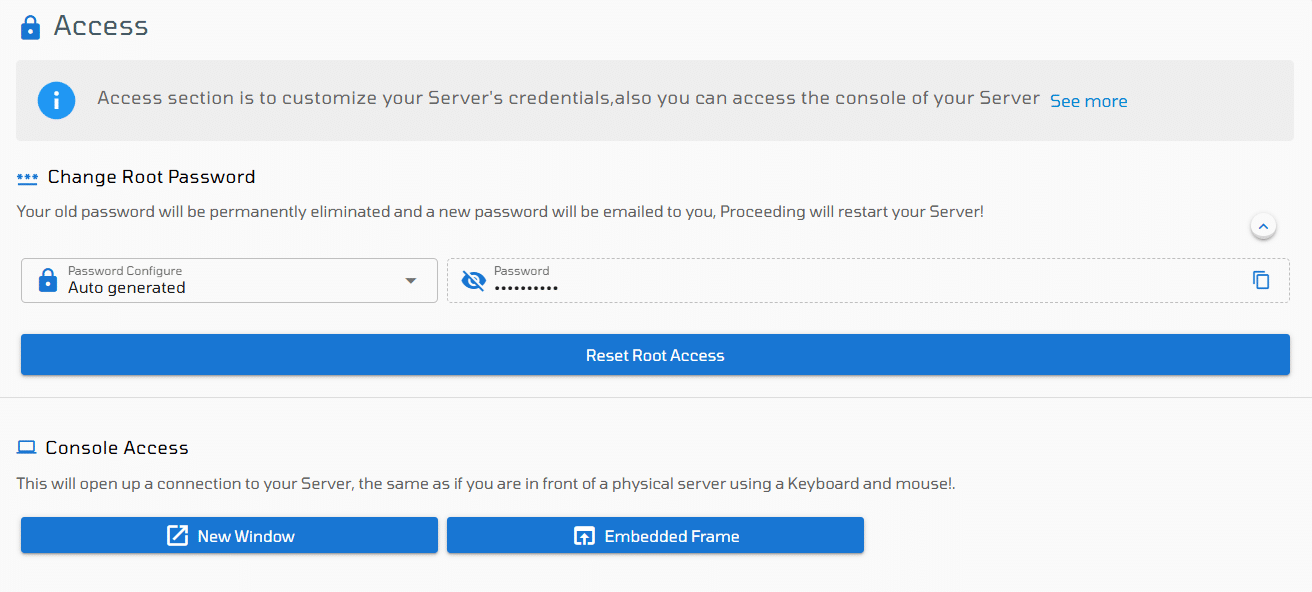Click the laptop icon next to Console Access
Screen dimensions: 1312x592
tap(27, 448)
